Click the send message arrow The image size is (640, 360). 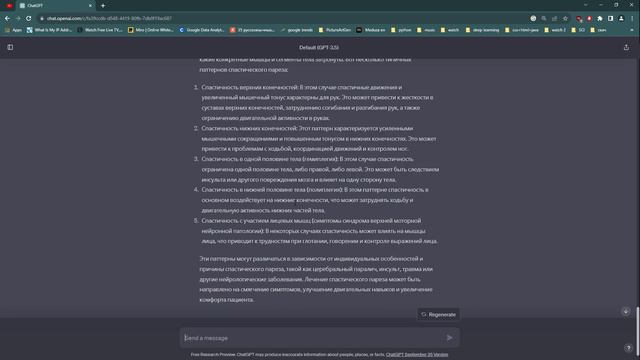449,338
